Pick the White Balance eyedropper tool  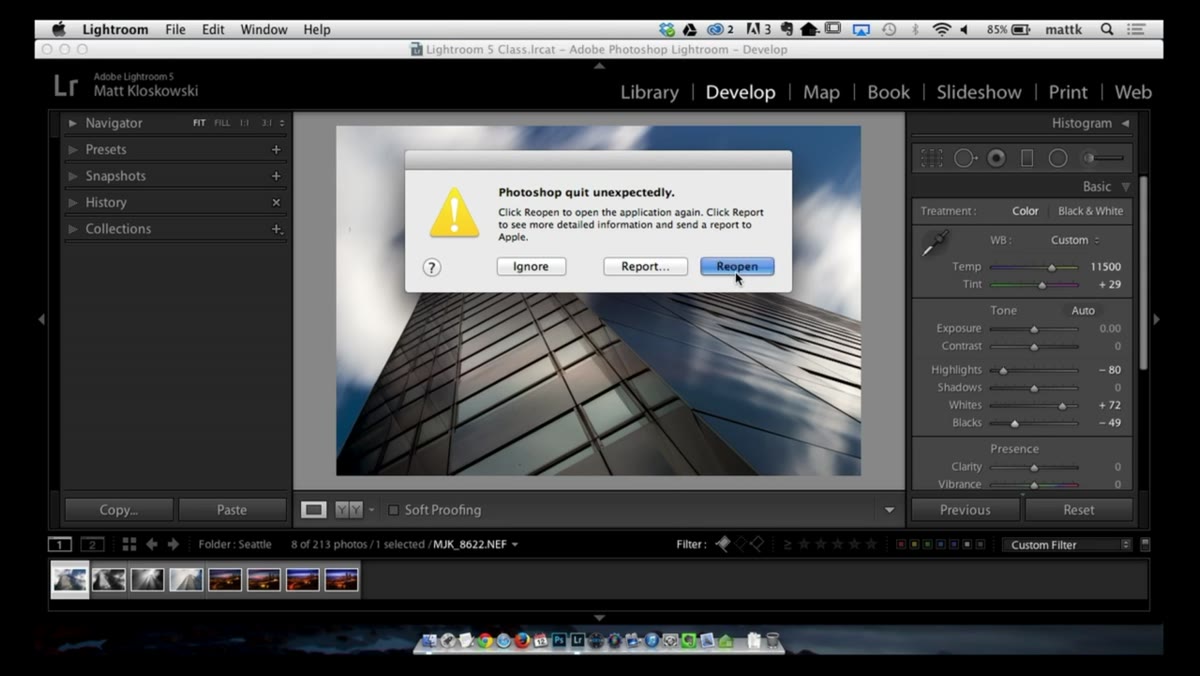[x=935, y=243]
